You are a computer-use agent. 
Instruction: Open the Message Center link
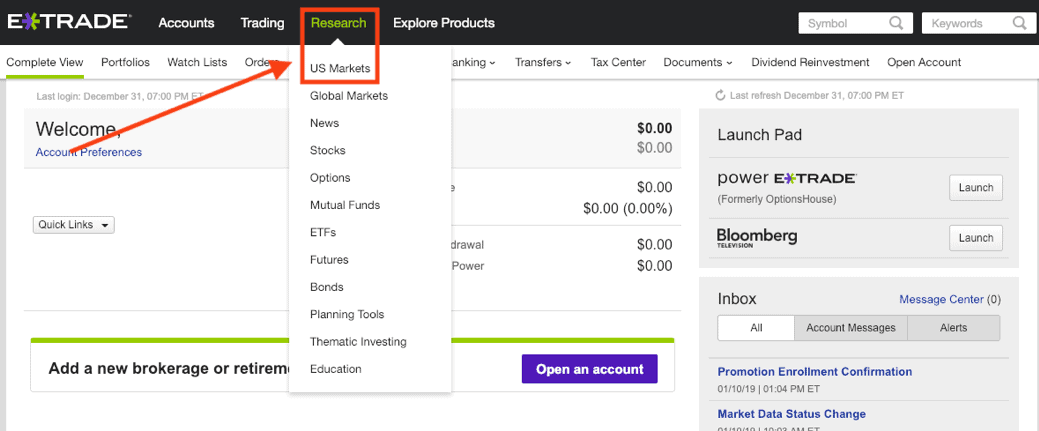942,300
